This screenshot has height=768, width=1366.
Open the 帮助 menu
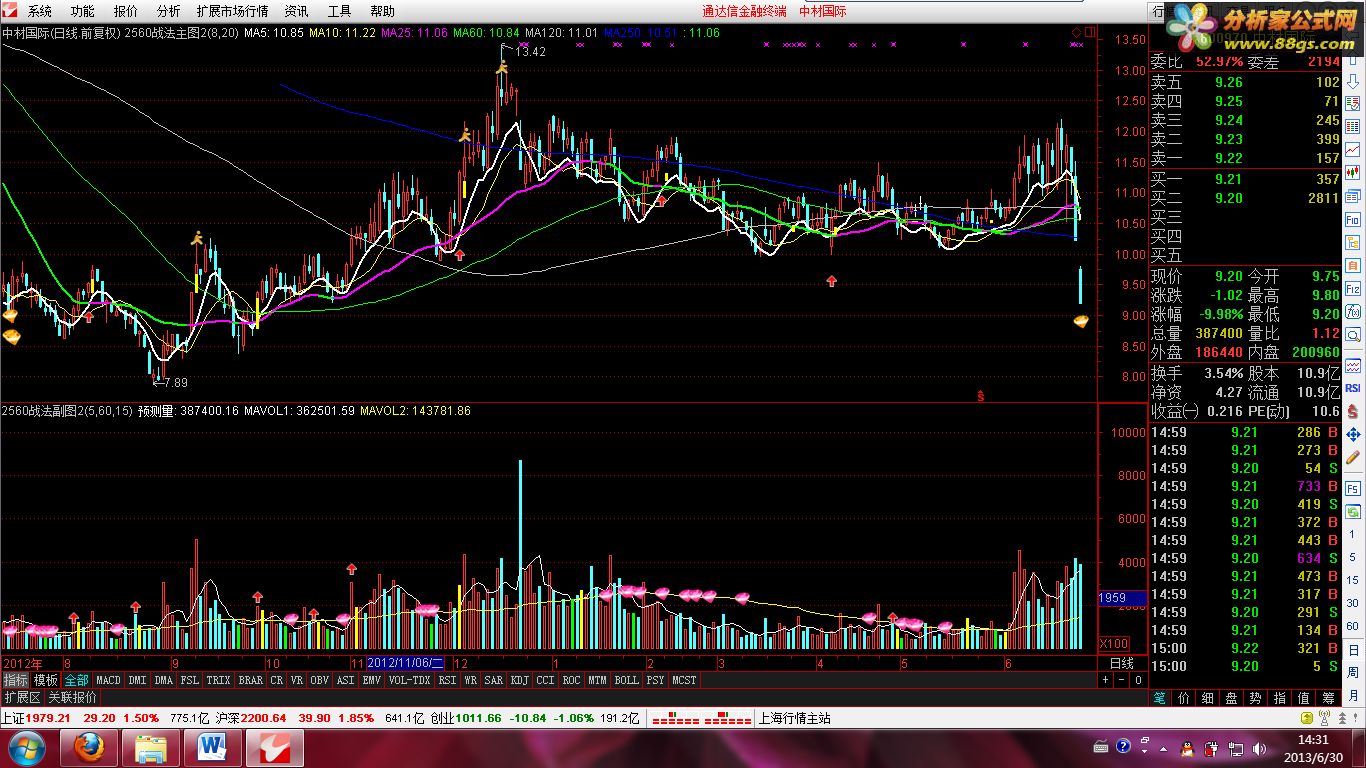click(382, 11)
